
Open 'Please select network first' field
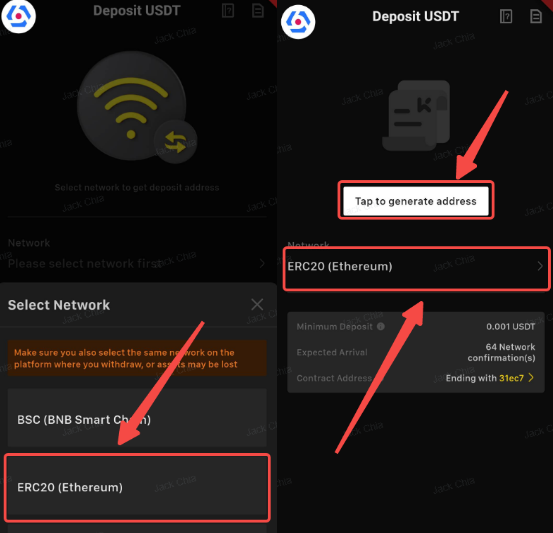coord(137,263)
